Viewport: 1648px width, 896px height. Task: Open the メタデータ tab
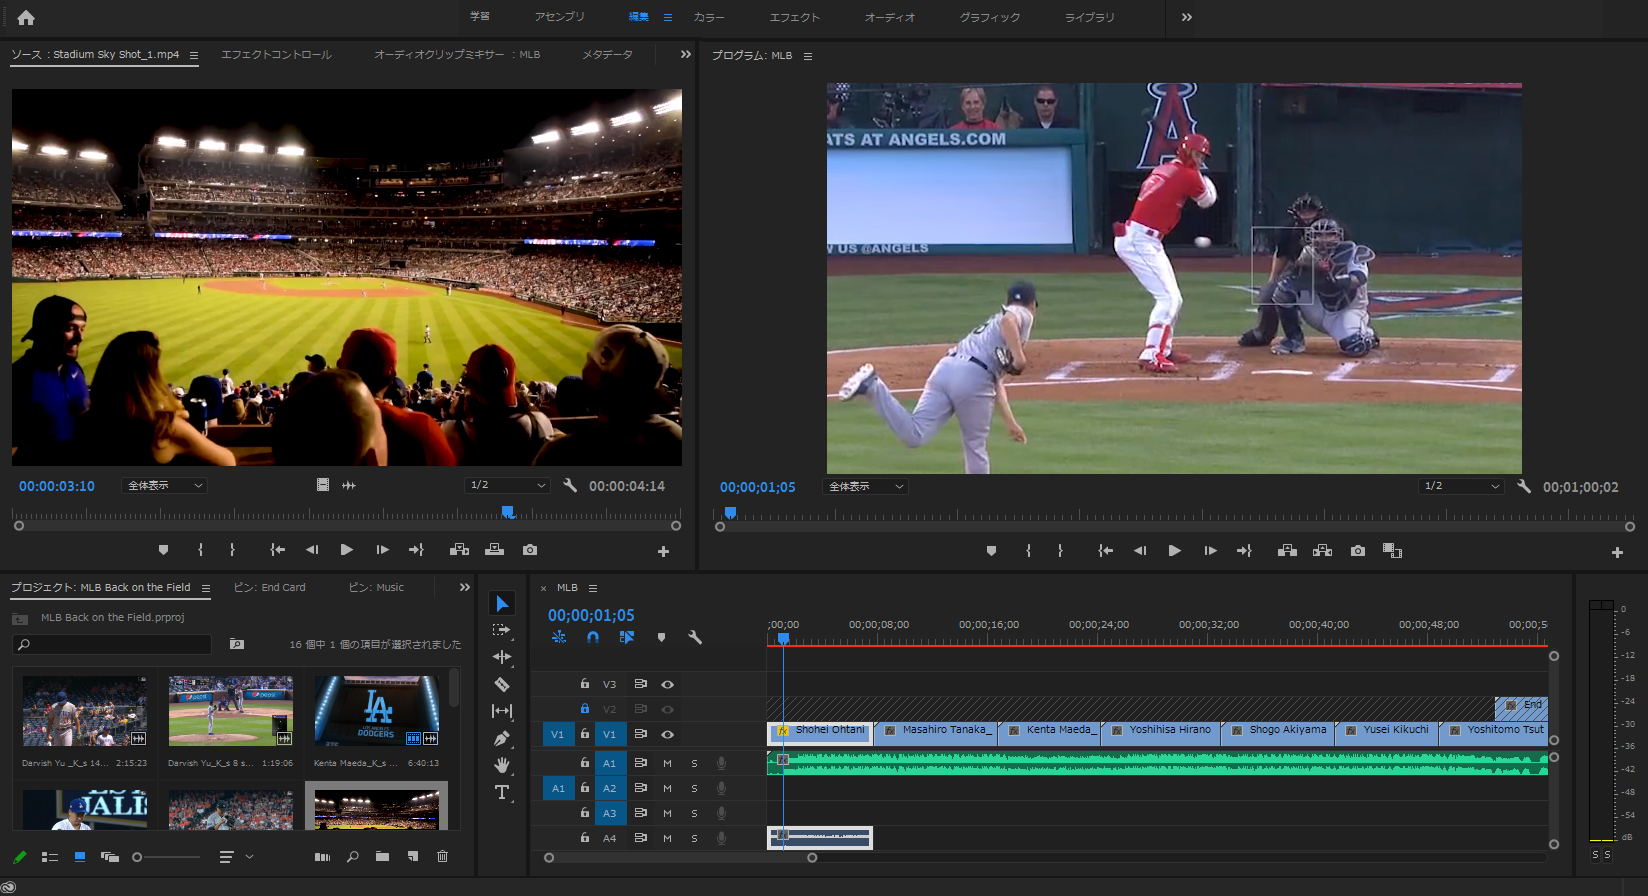(x=607, y=55)
